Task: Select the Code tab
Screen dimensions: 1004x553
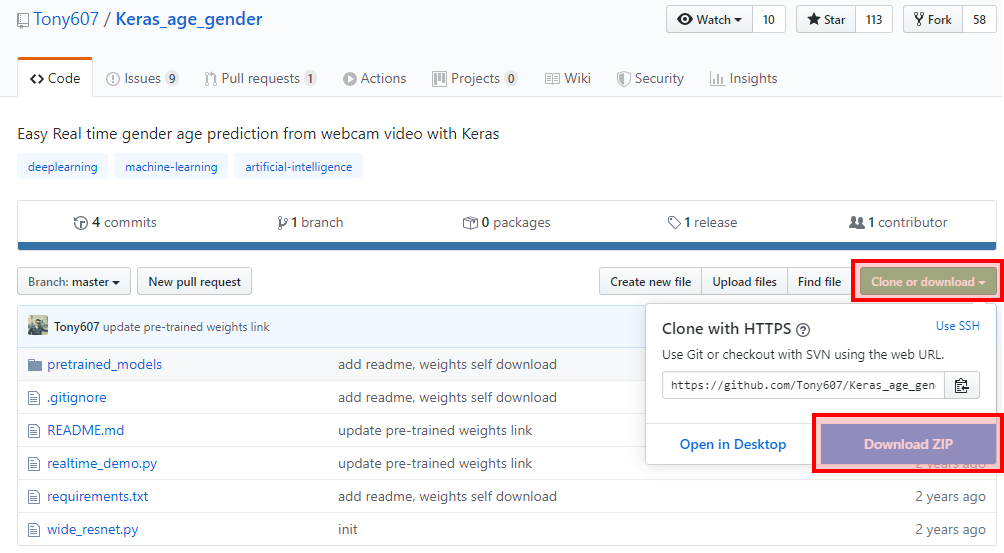Action: (55, 78)
